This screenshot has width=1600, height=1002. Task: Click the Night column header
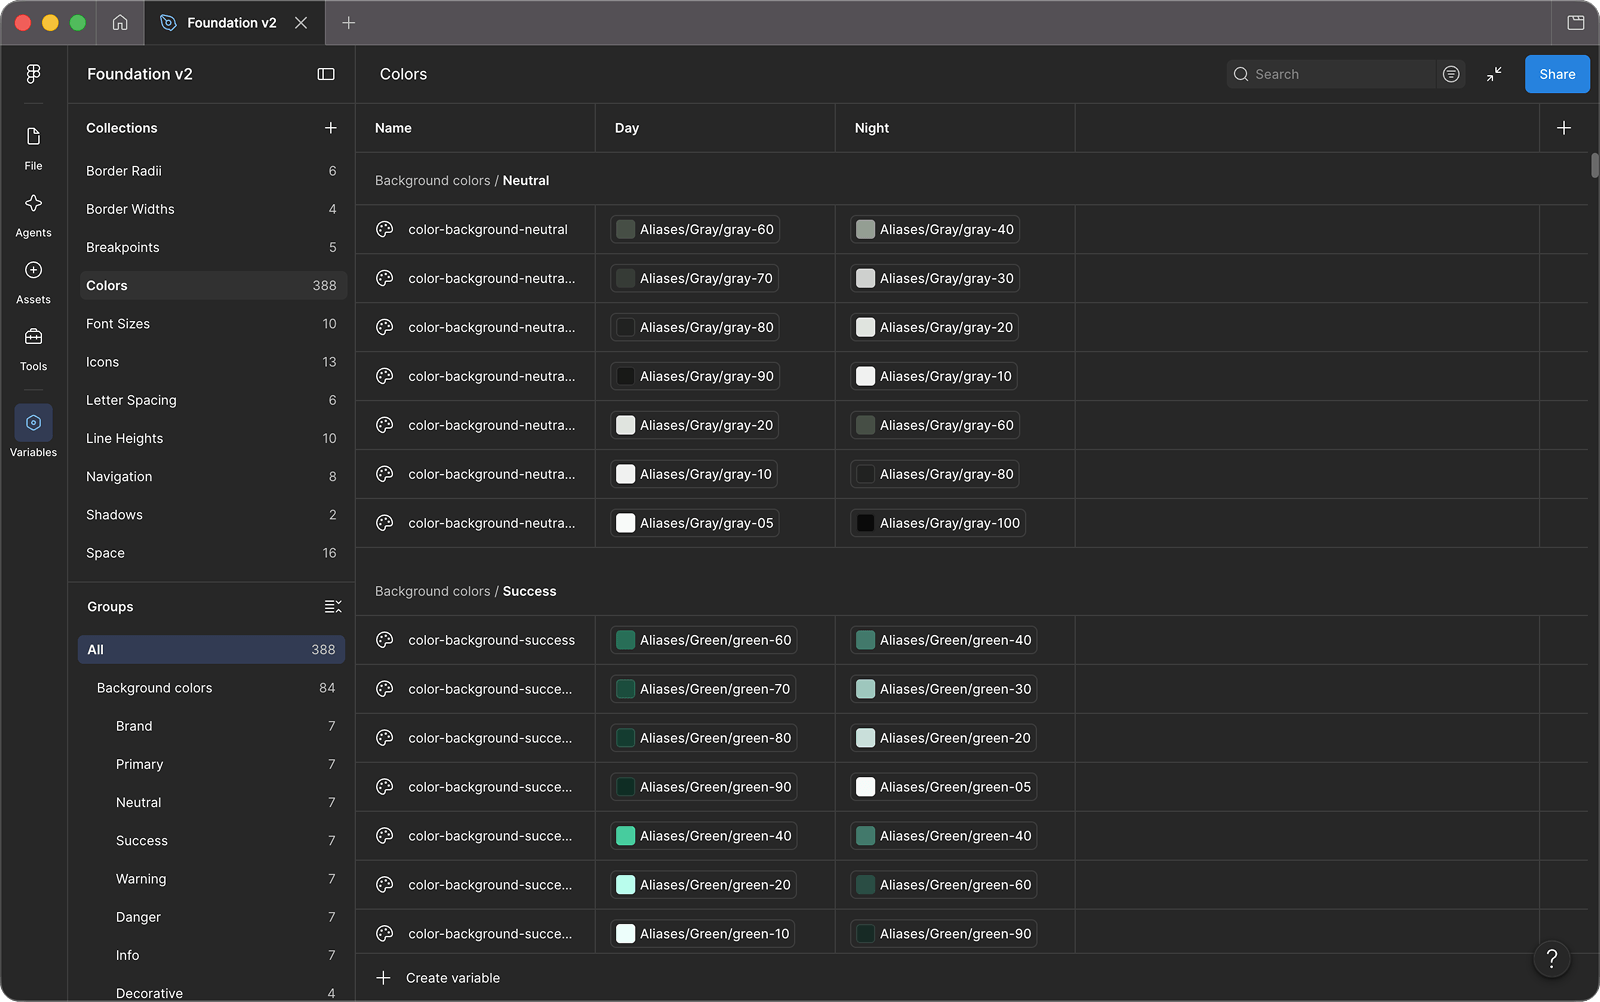tap(955, 128)
